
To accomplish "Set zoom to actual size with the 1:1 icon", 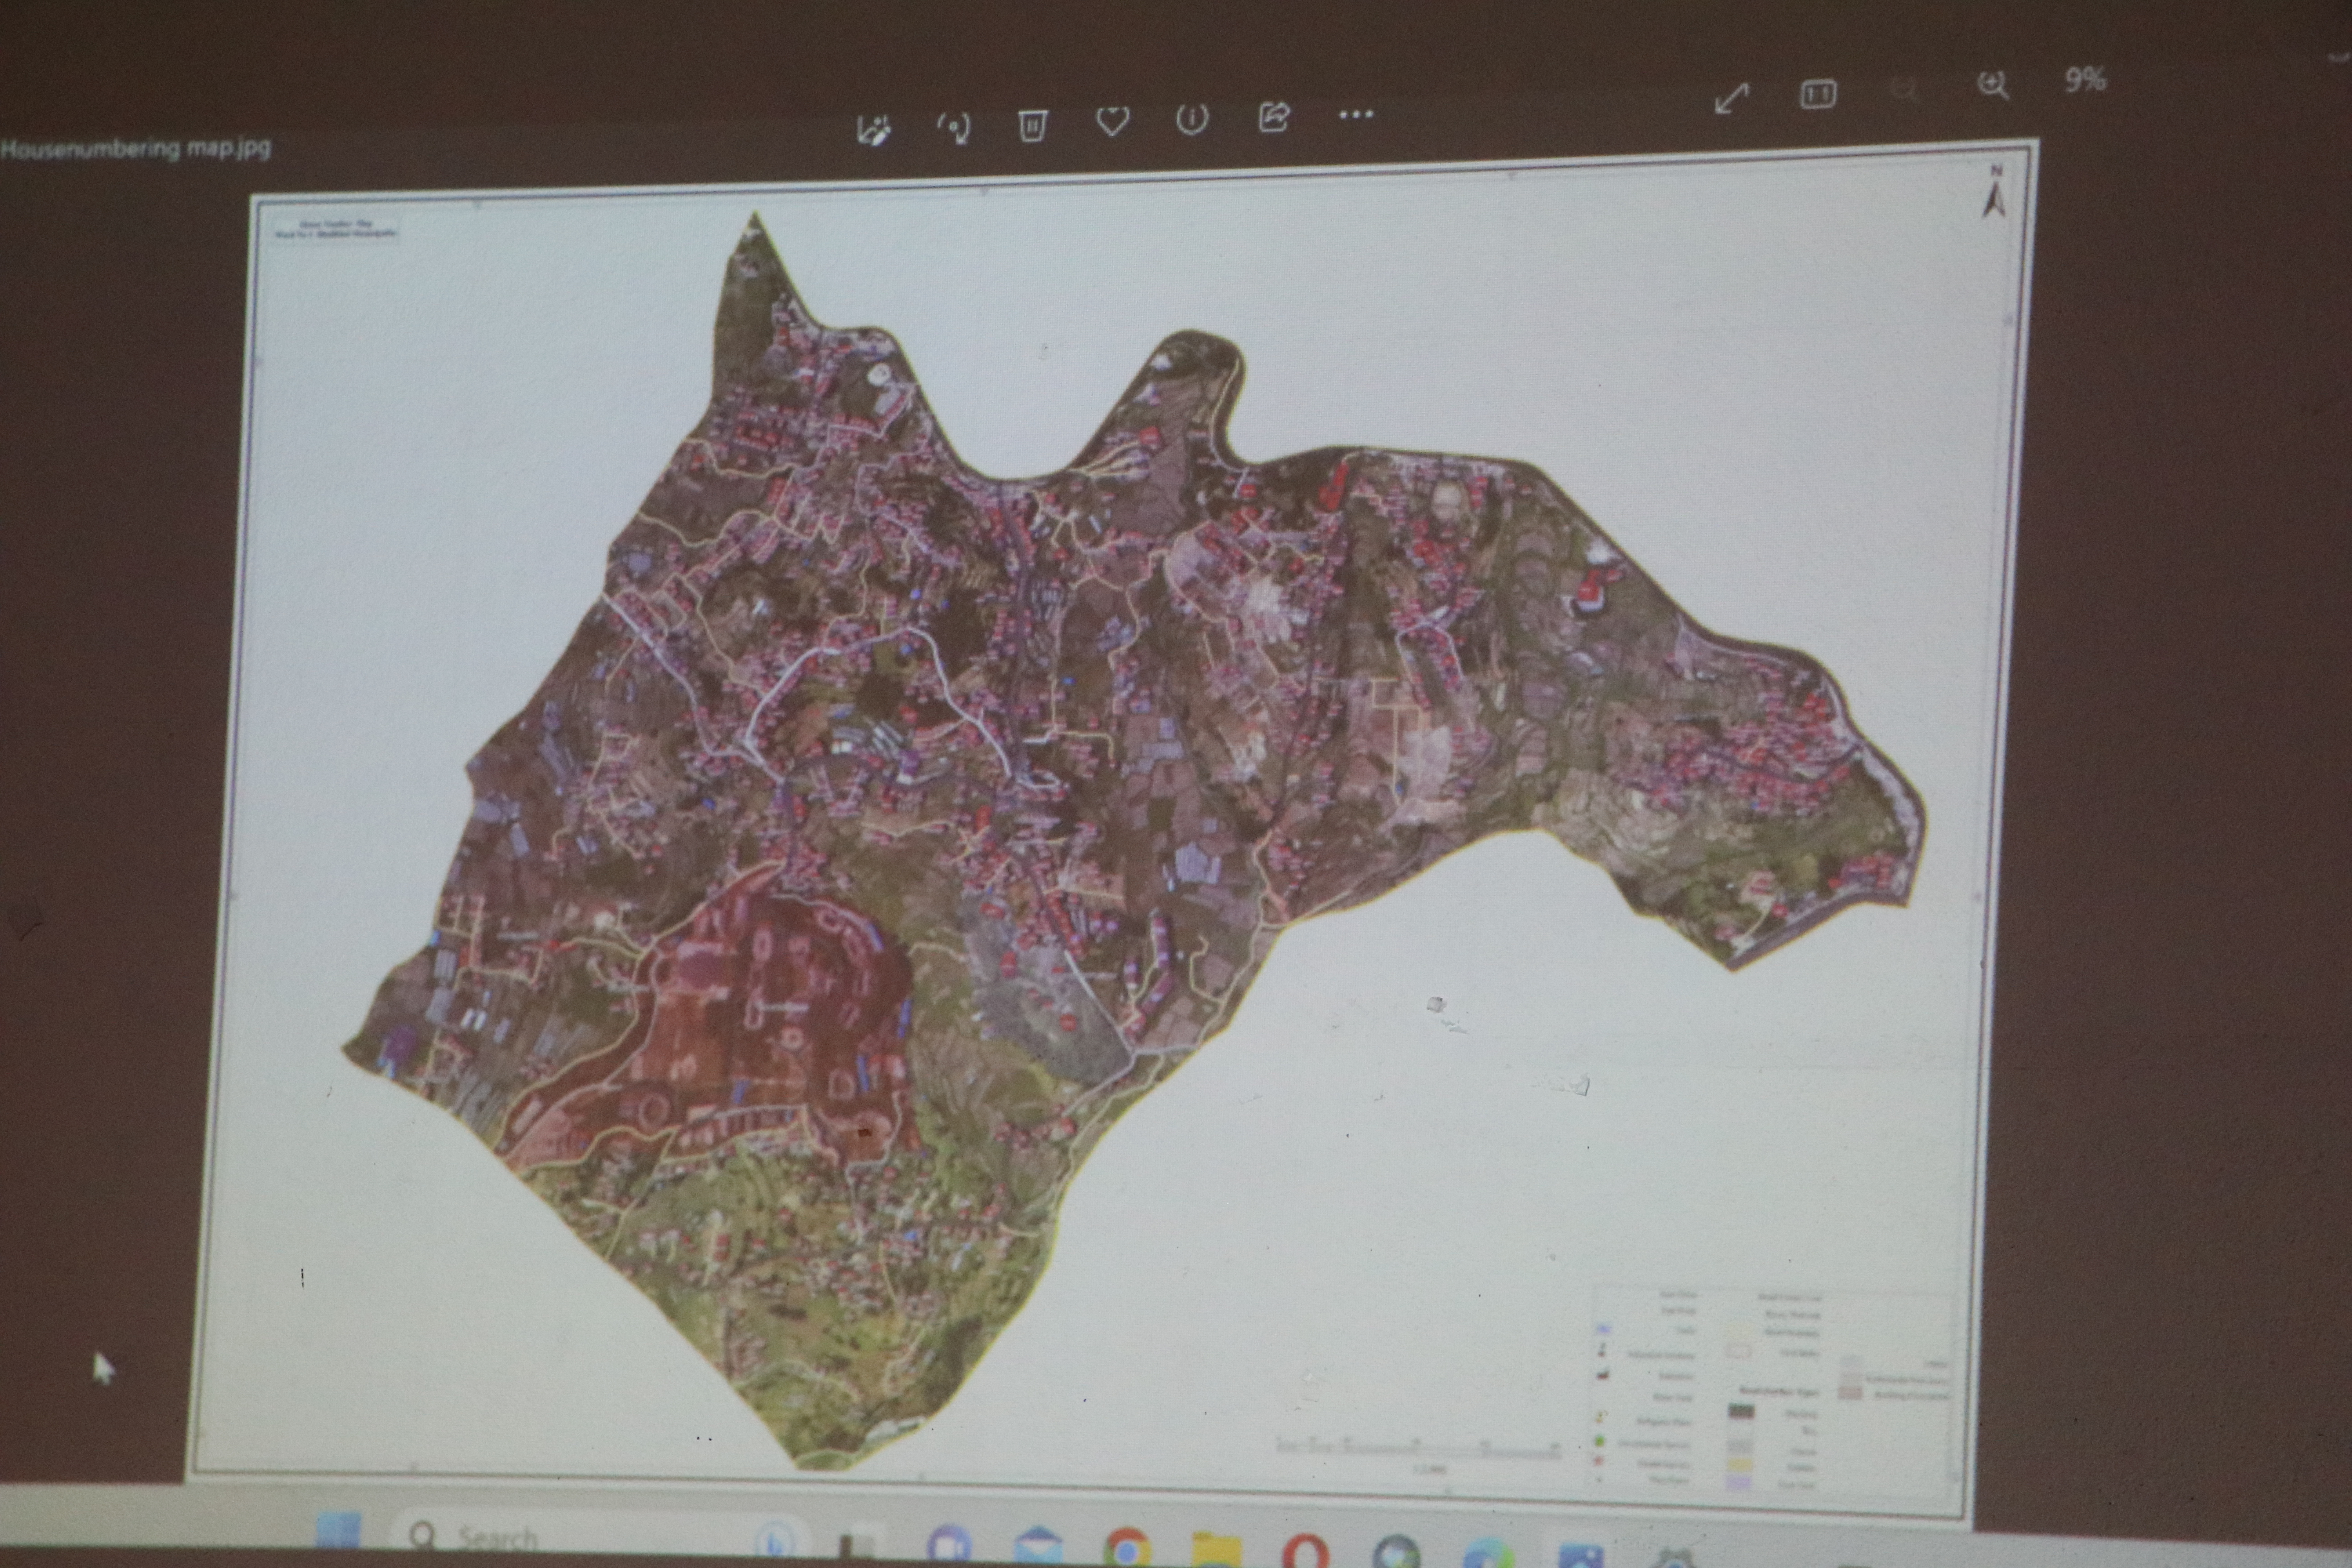I will click(1818, 94).
